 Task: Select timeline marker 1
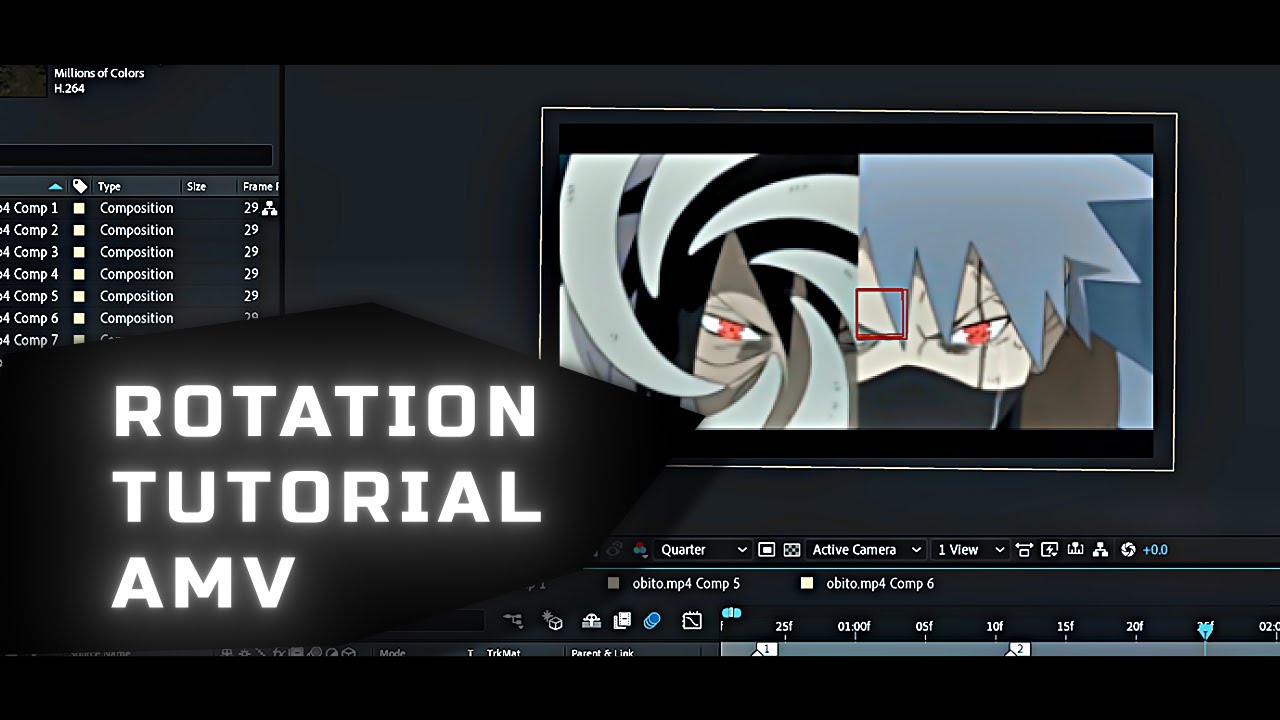[766, 649]
